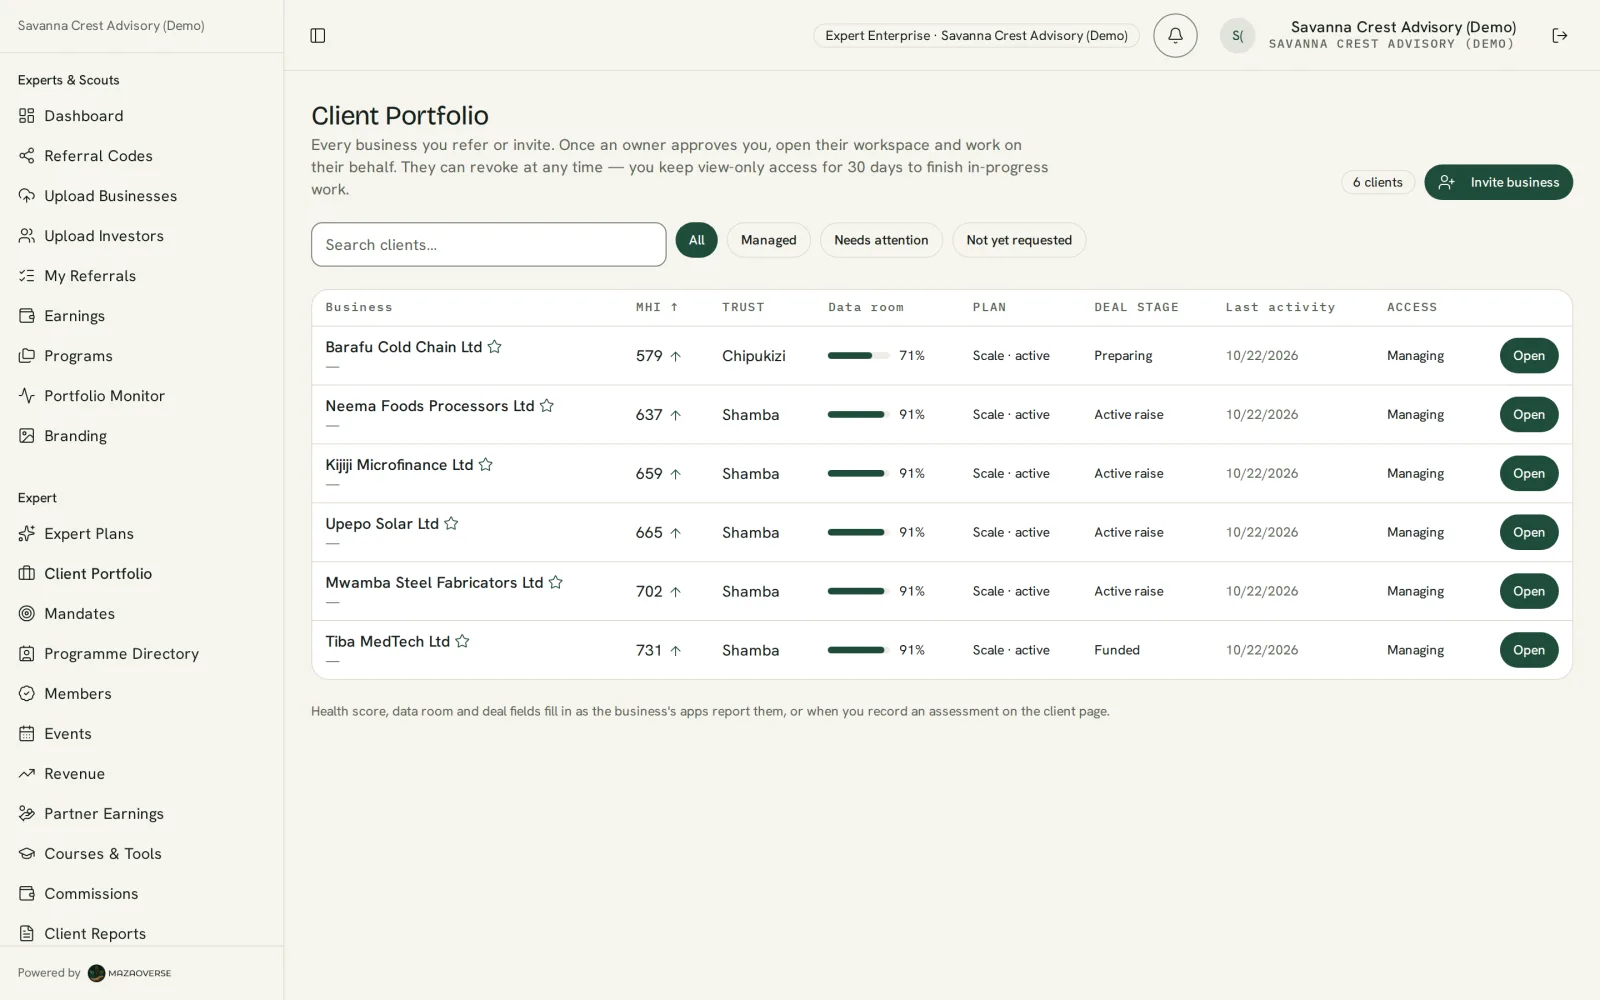Click the Programs icon in sidebar
Image resolution: width=1600 pixels, height=1000 pixels.
point(27,356)
